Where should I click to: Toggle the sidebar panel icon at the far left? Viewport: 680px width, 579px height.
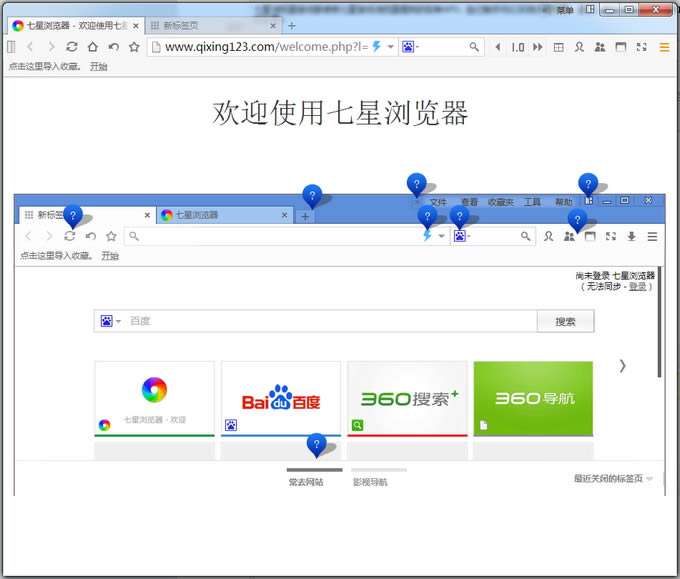(x=11, y=47)
